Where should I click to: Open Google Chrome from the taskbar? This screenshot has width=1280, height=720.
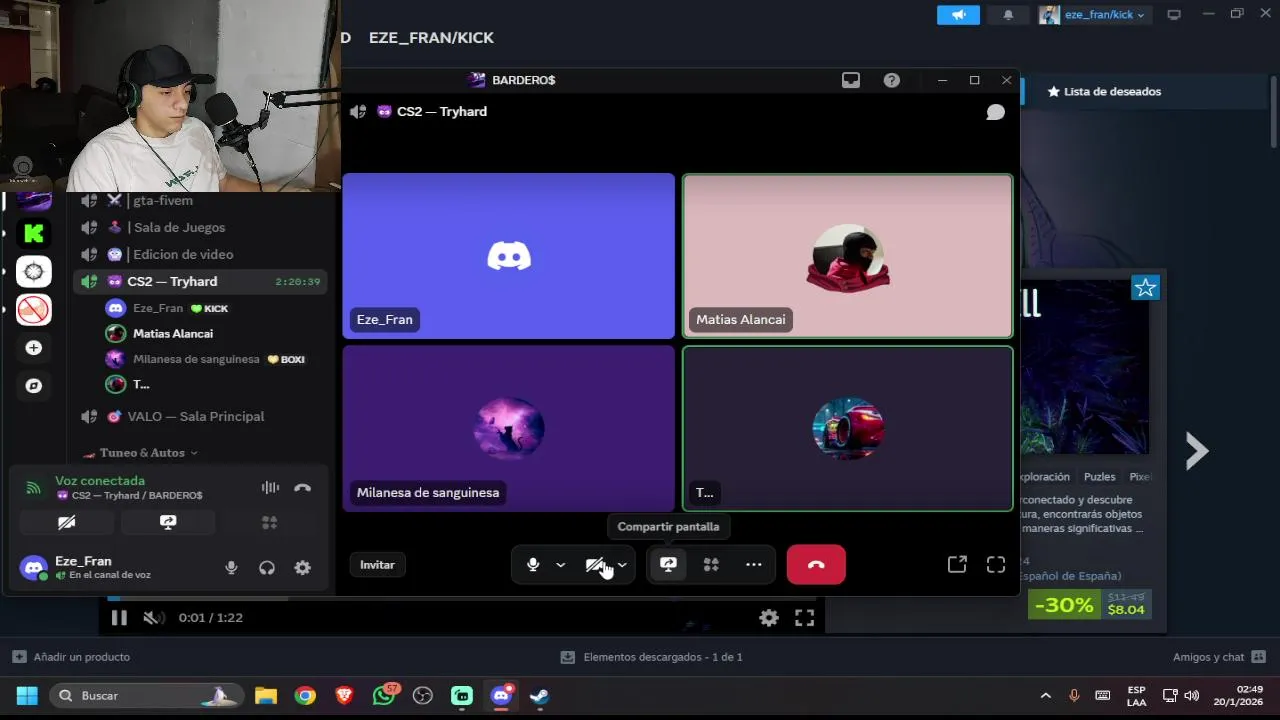click(x=305, y=696)
